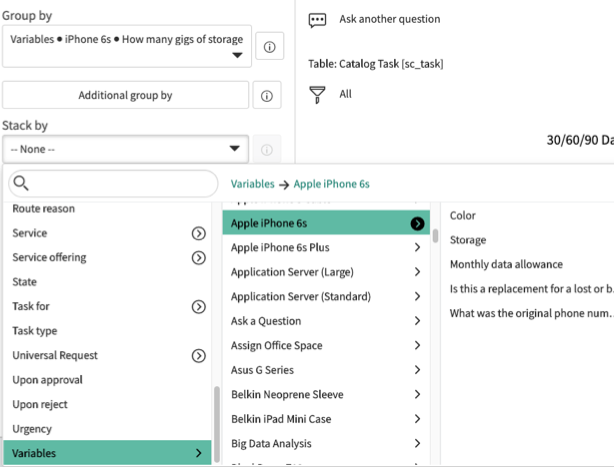Open the Stack by None dropdown
This screenshot has height=467, width=614.
pos(125,149)
